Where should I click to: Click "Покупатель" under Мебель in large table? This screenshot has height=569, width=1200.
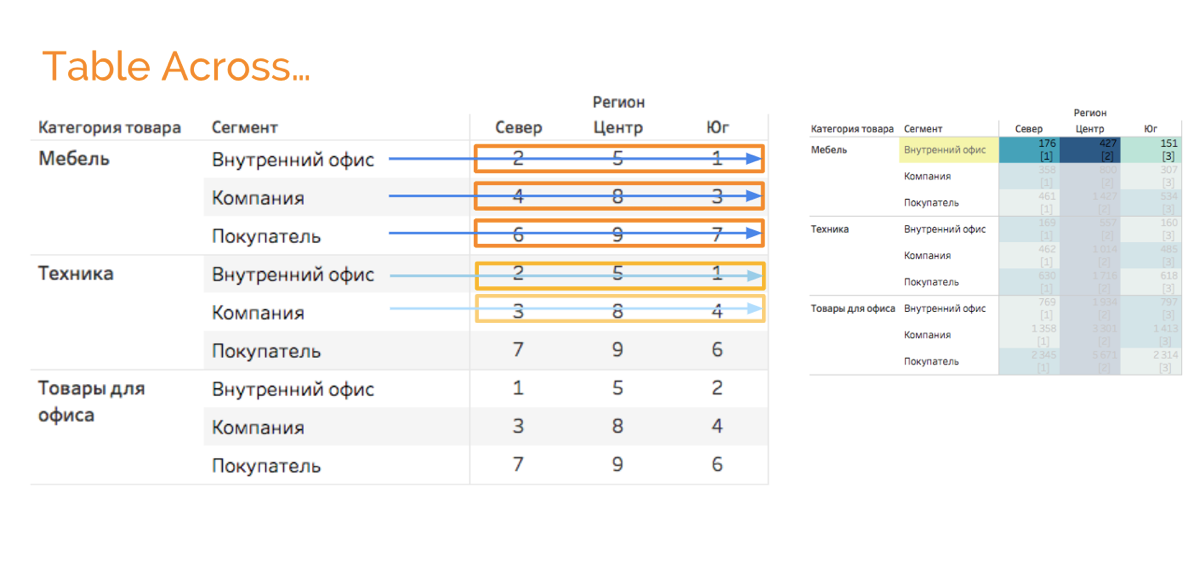point(266,236)
